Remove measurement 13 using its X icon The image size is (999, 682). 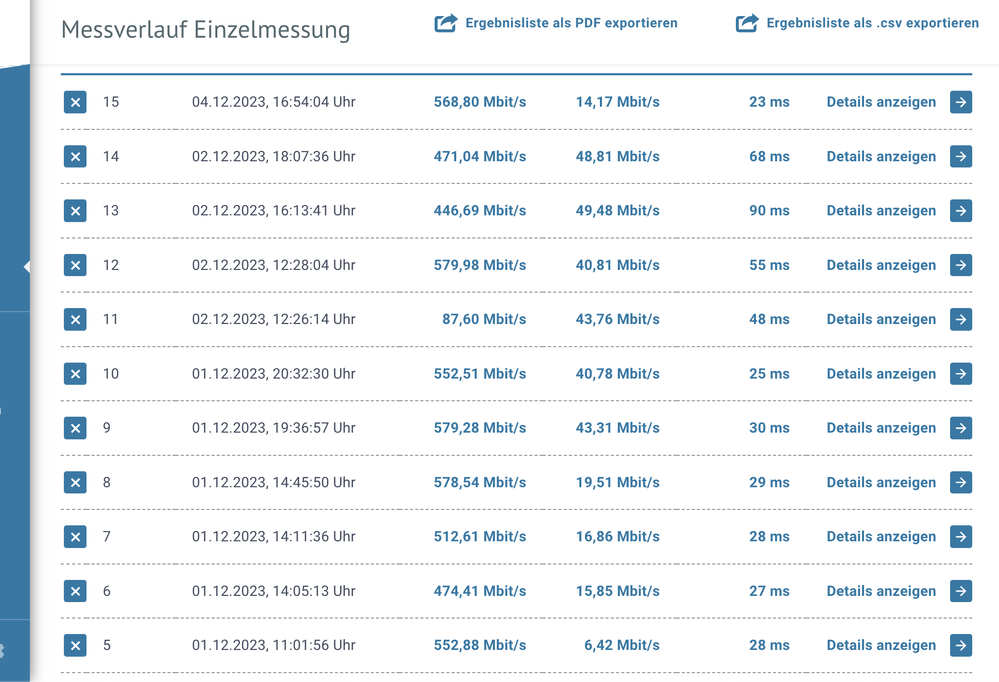[x=75, y=211]
